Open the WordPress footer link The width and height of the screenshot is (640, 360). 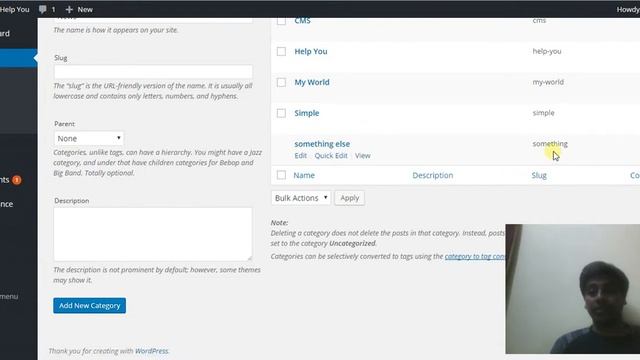click(x=151, y=351)
